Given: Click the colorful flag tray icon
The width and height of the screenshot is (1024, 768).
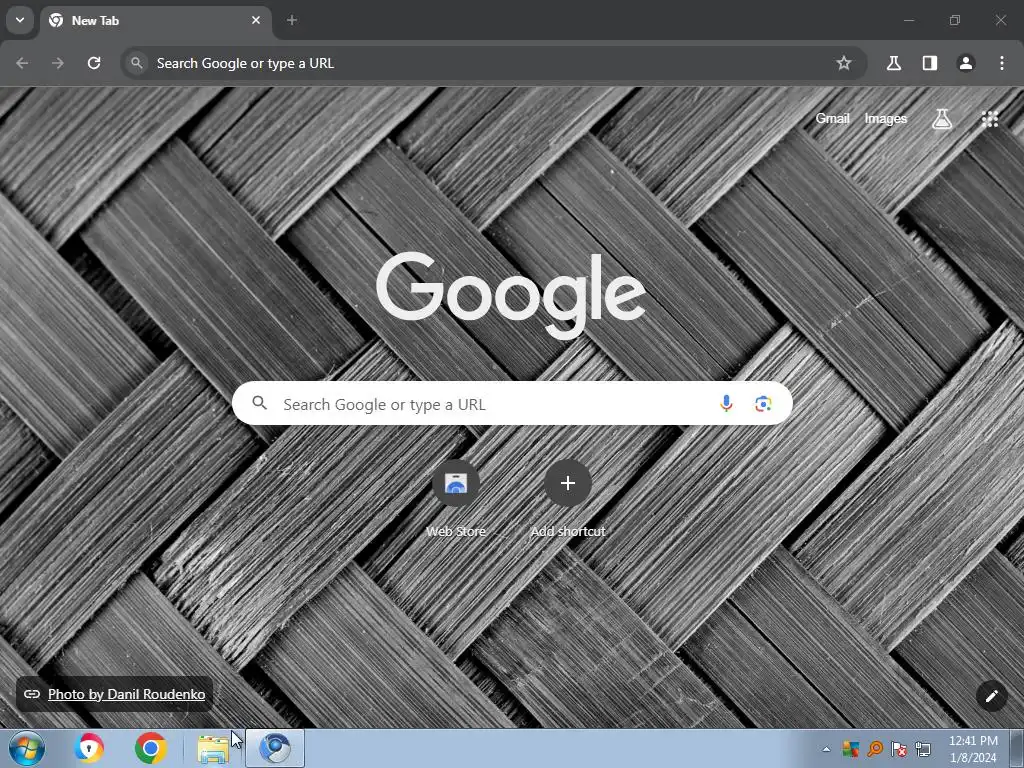Looking at the screenshot, I should pos(850,749).
